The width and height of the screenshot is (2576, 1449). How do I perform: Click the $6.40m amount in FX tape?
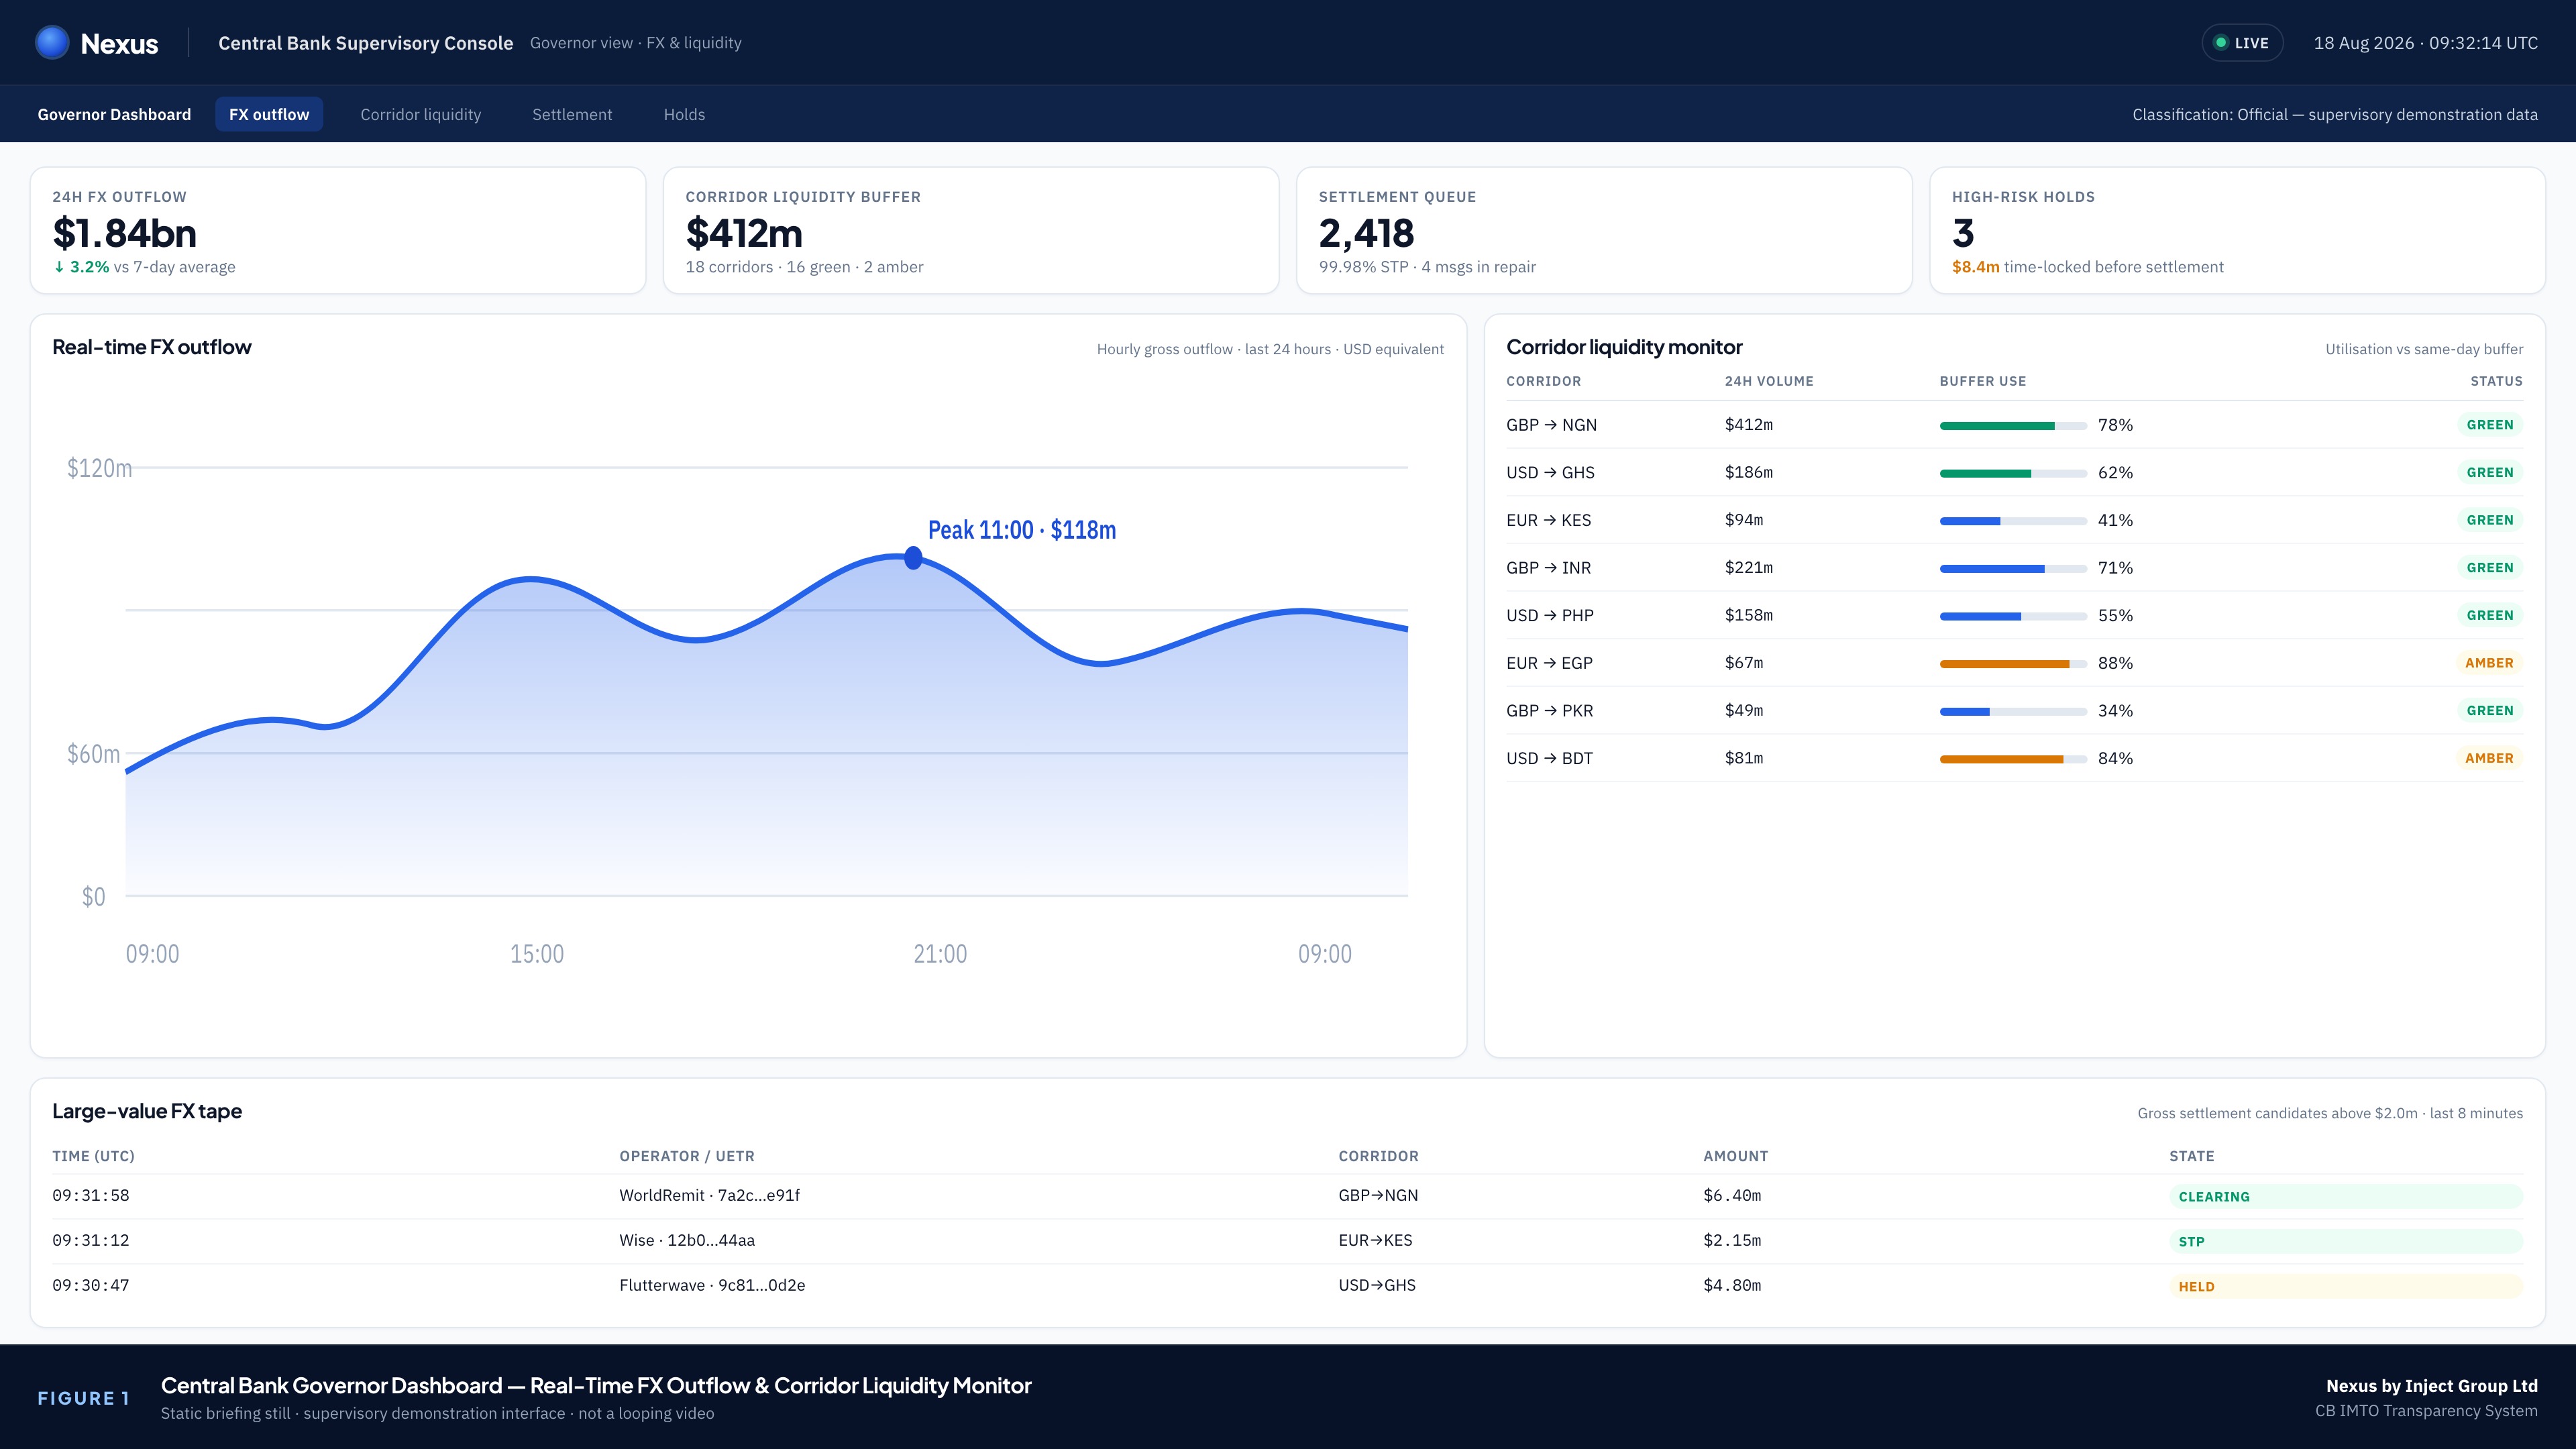click(x=1733, y=1196)
